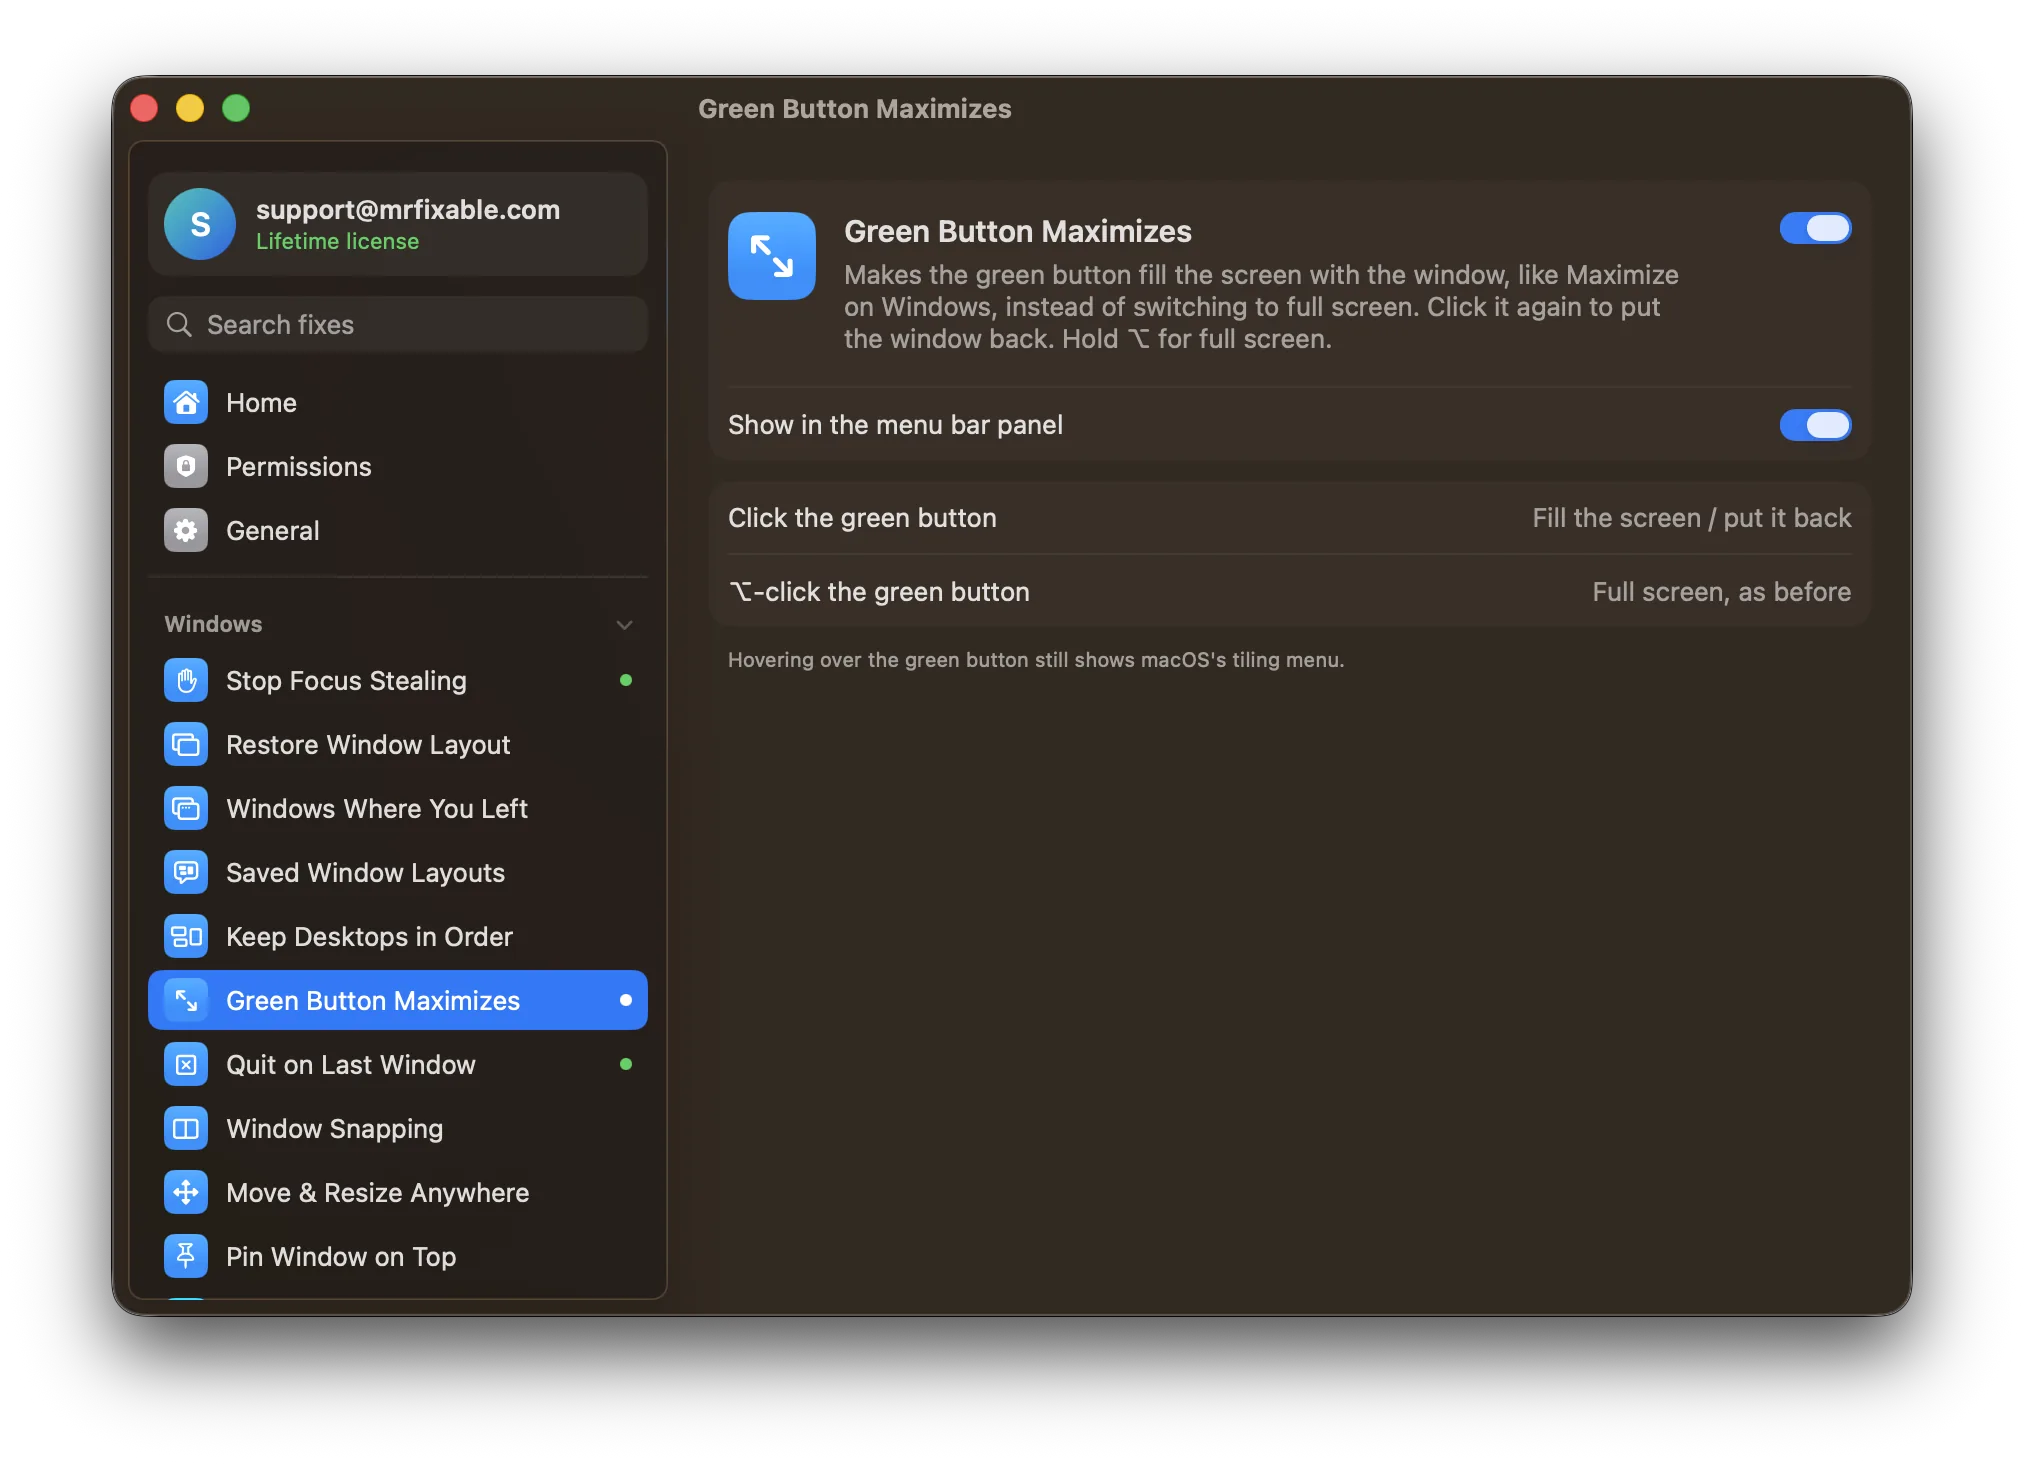Click the support@mrfixable.com account email
Screen dimensions: 2024x1464
[408, 209]
